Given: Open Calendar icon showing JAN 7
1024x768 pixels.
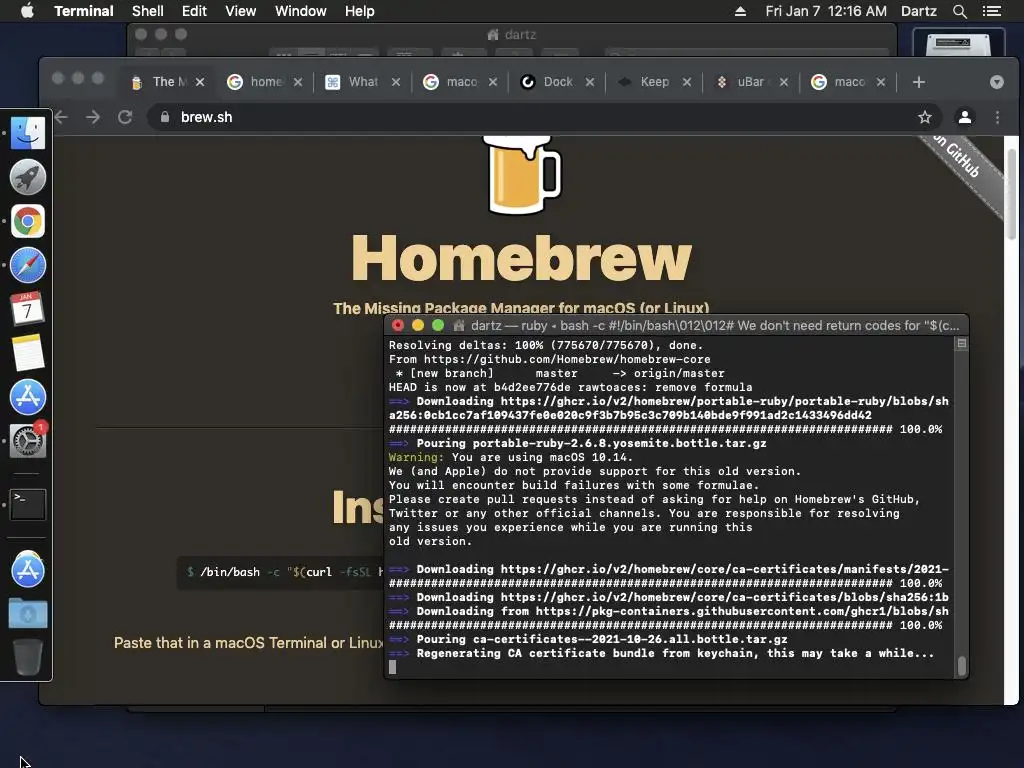Looking at the screenshot, I should click(27, 309).
